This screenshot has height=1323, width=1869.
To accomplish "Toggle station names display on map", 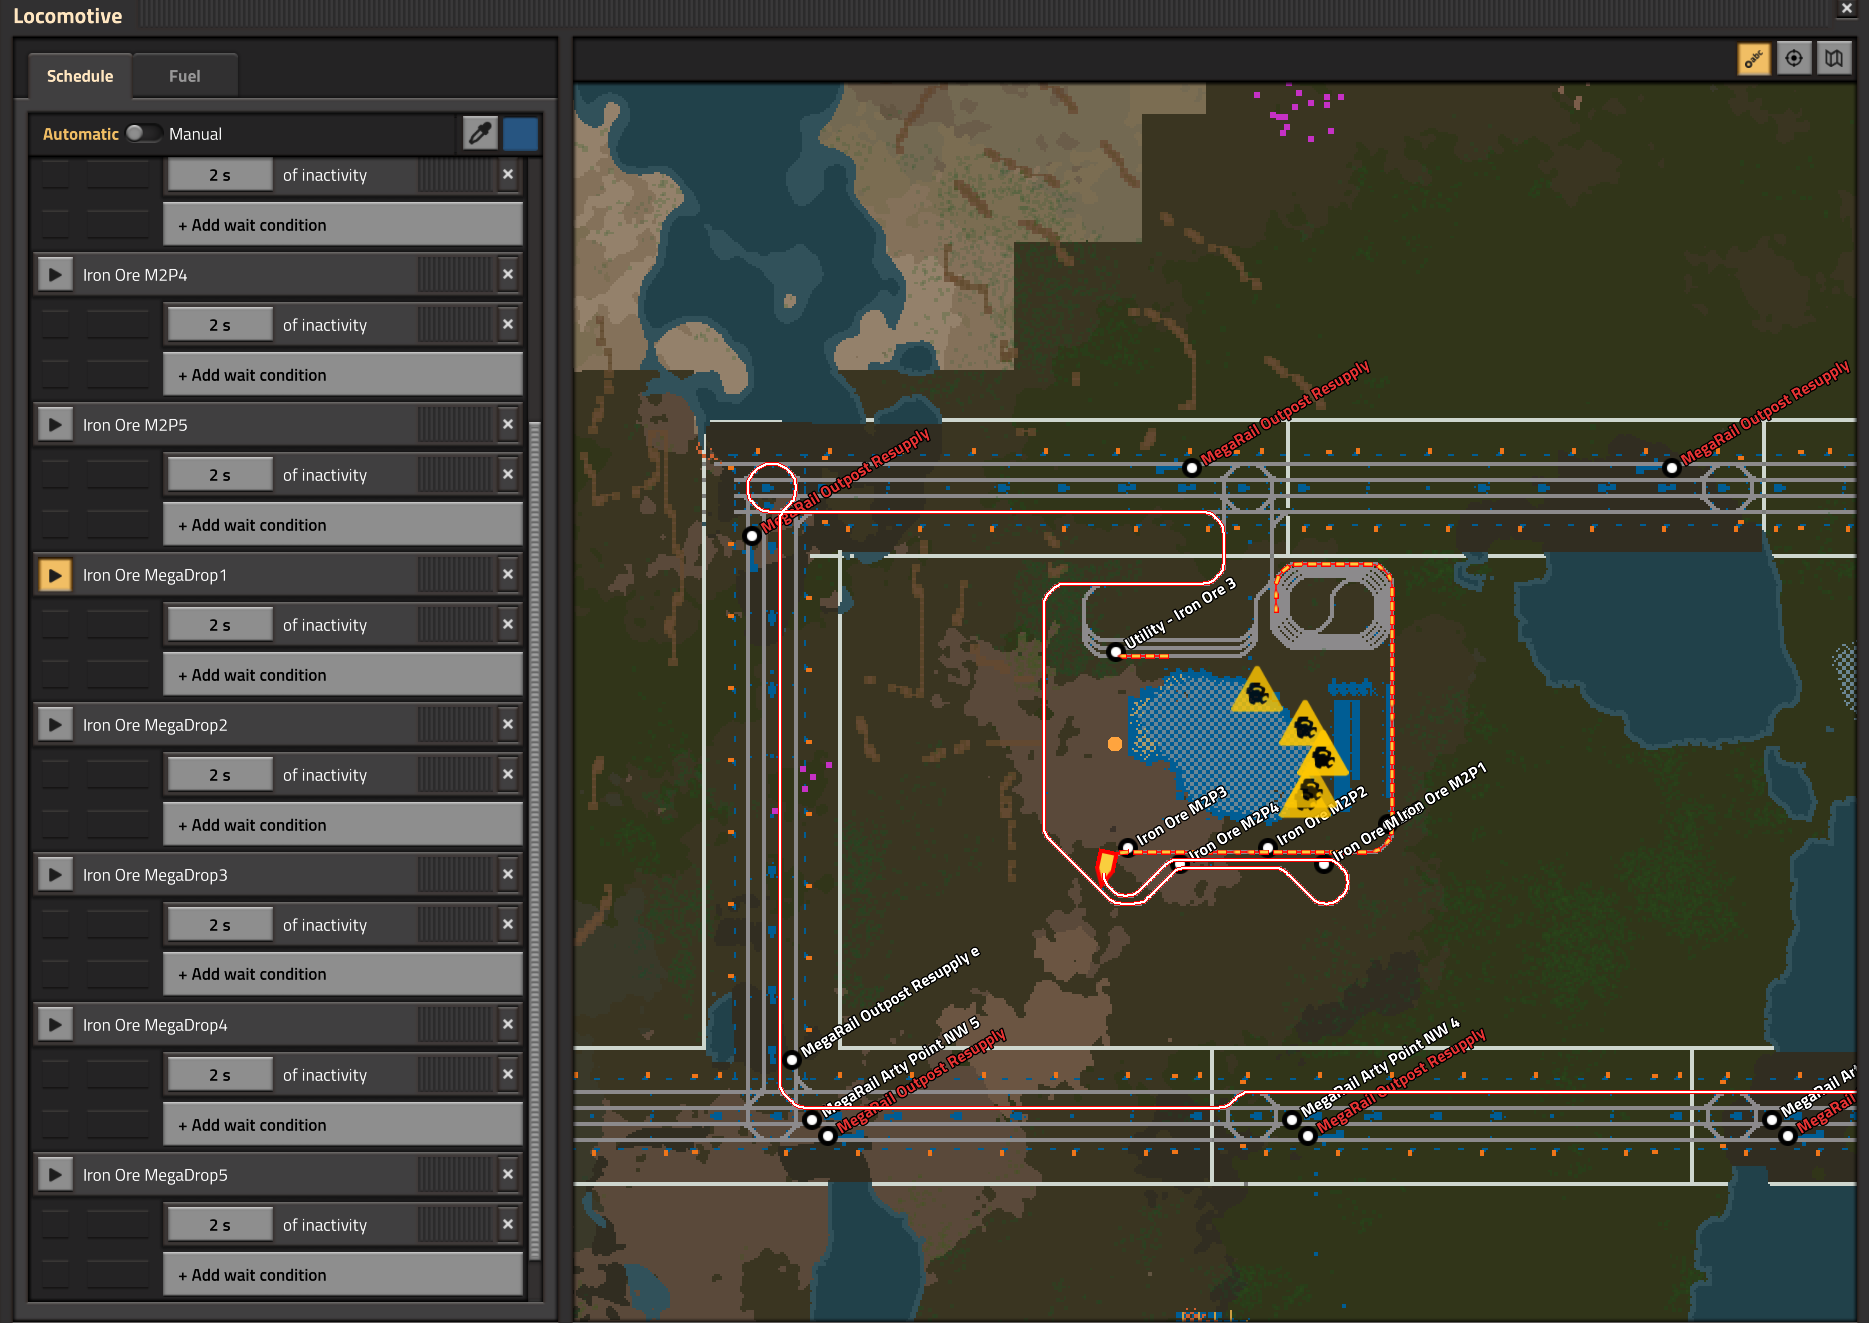I will click(1754, 59).
